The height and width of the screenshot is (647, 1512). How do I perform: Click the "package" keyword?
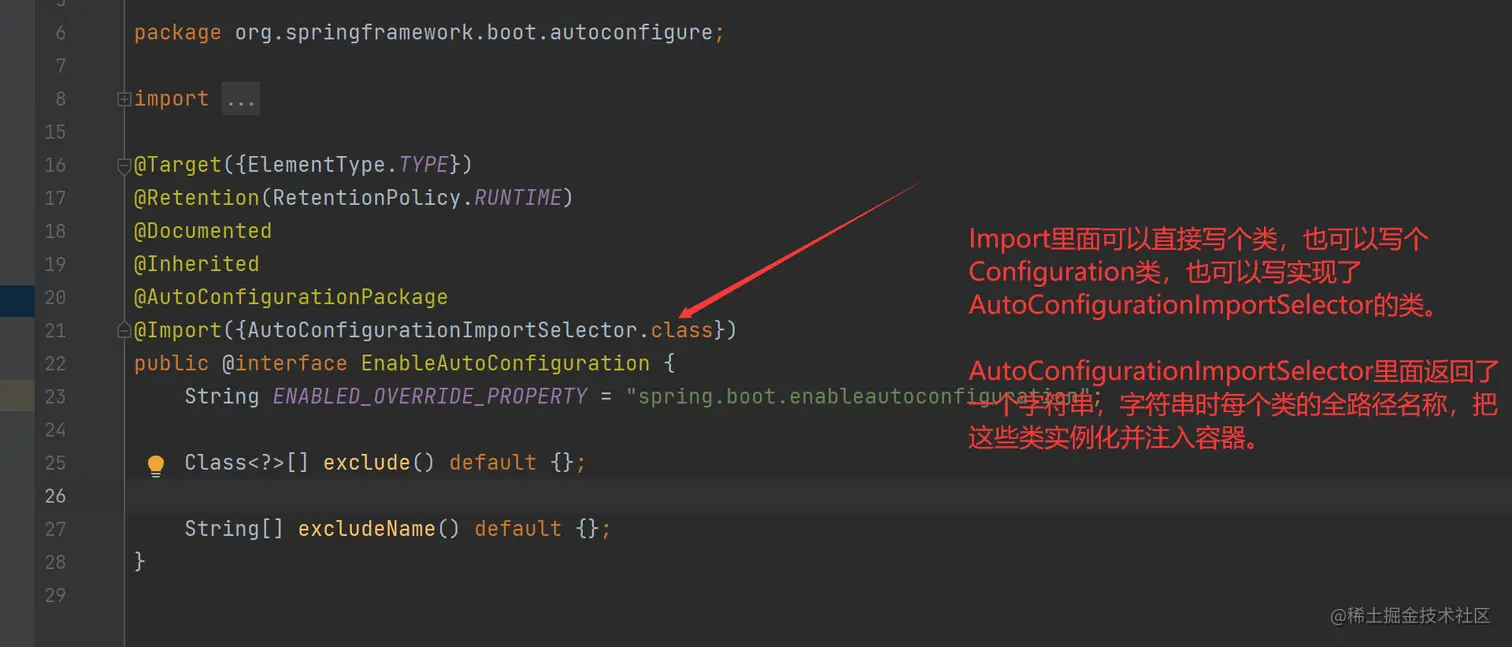(x=178, y=33)
